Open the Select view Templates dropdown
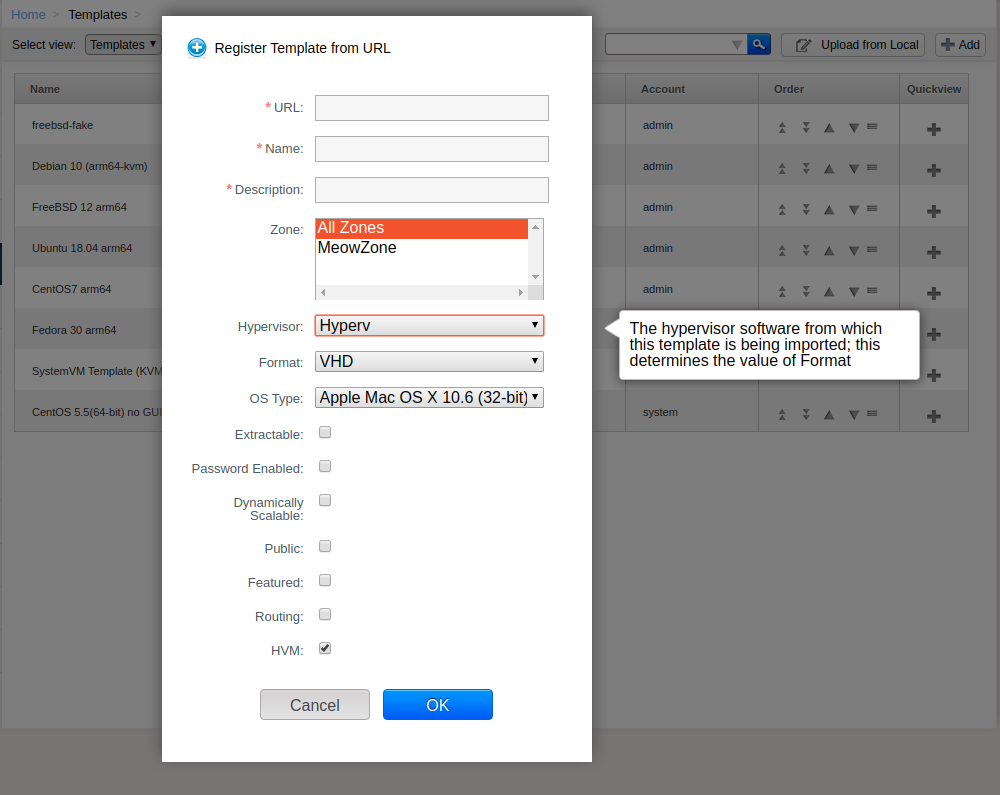Screen dimensions: 1000x795 pos(123,45)
